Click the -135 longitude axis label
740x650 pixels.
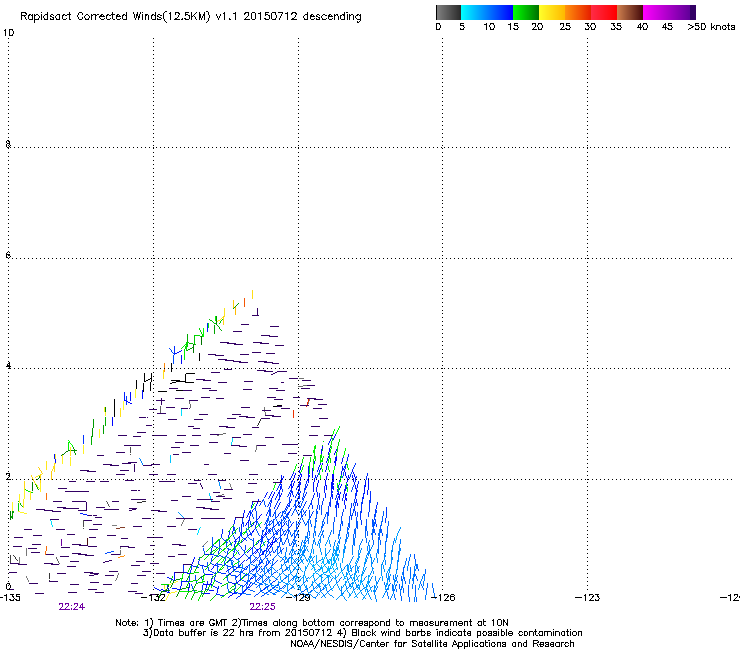(10, 598)
